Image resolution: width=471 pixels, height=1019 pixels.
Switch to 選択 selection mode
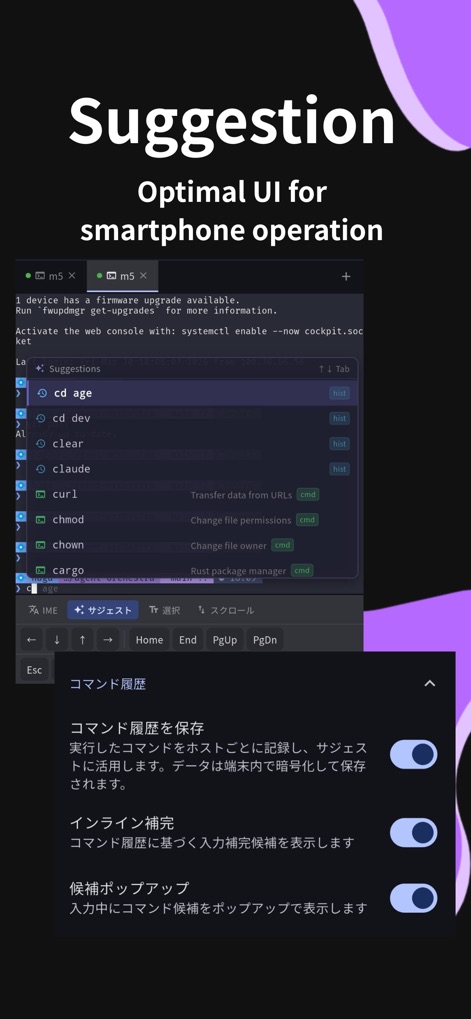pyautogui.click(x=164, y=610)
